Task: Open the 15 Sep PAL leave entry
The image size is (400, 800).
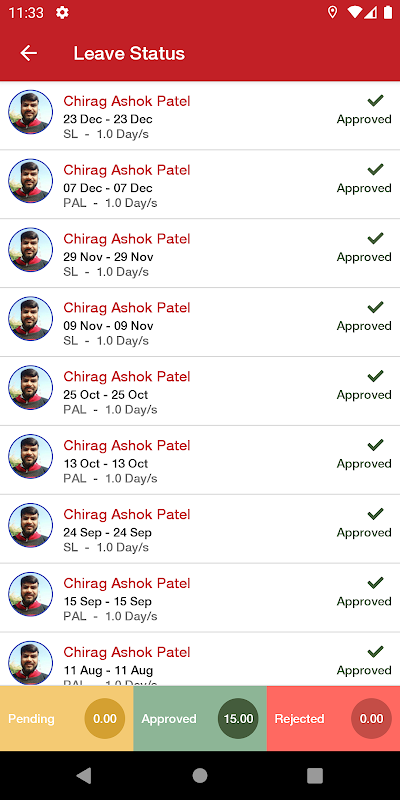Action: (x=200, y=598)
